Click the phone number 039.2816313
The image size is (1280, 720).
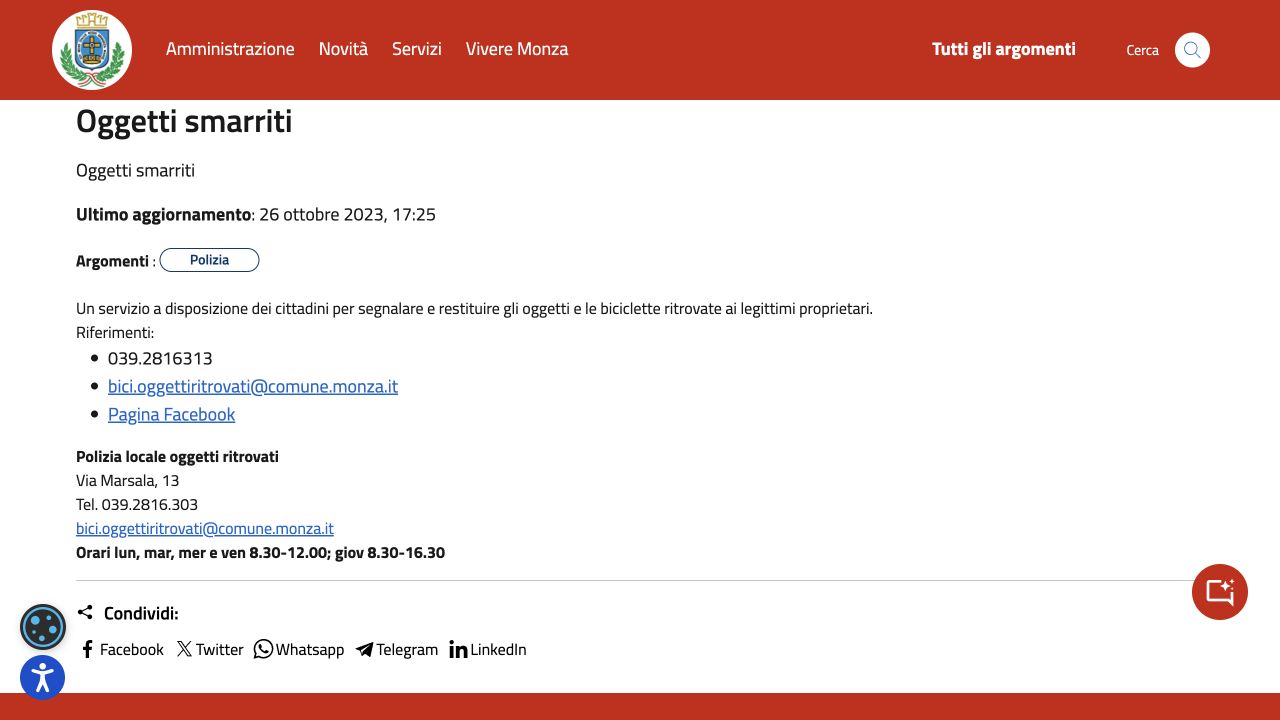tap(160, 358)
